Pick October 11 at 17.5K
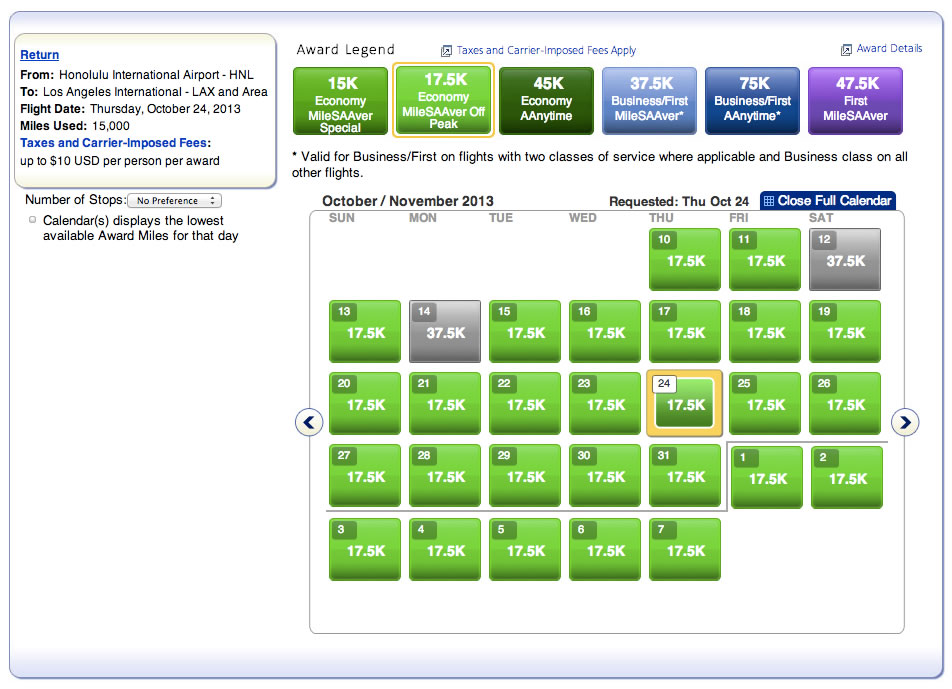 [765, 259]
